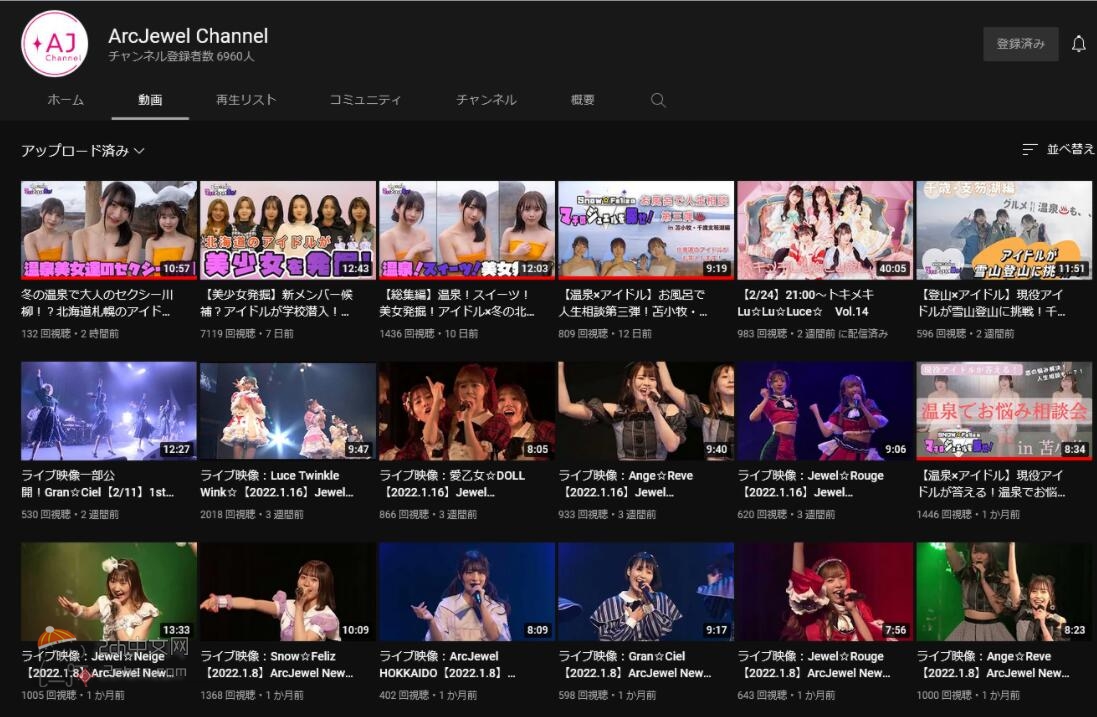Select the 動画 tab

(x=150, y=100)
